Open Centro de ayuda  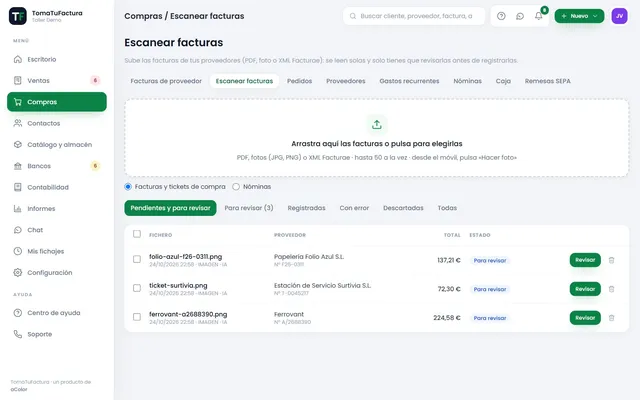click(57, 313)
